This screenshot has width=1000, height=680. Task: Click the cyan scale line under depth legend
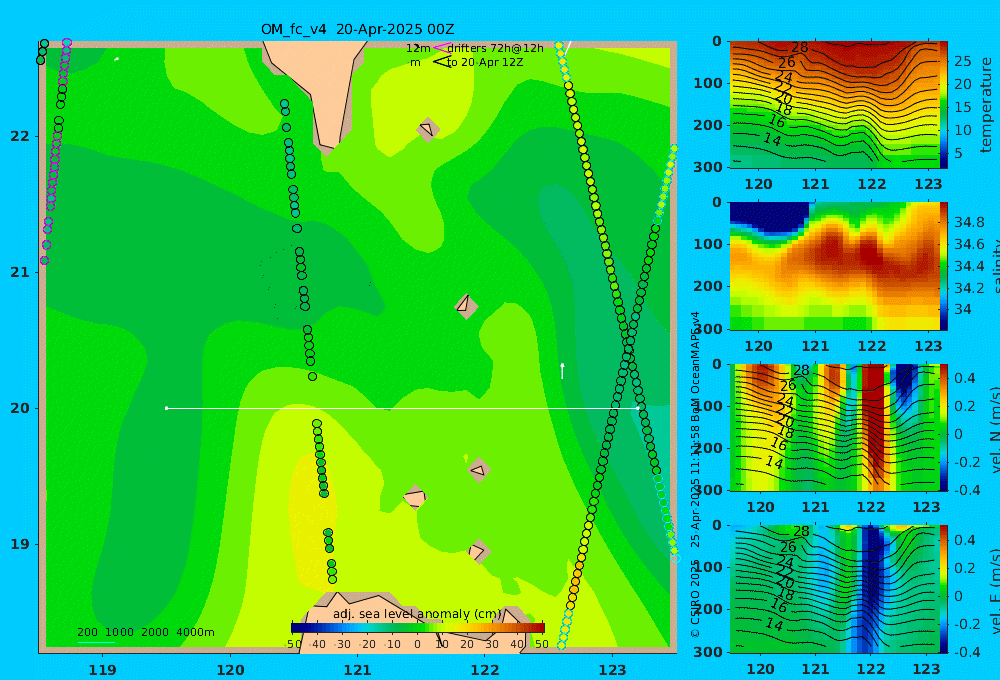click(96, 642)
